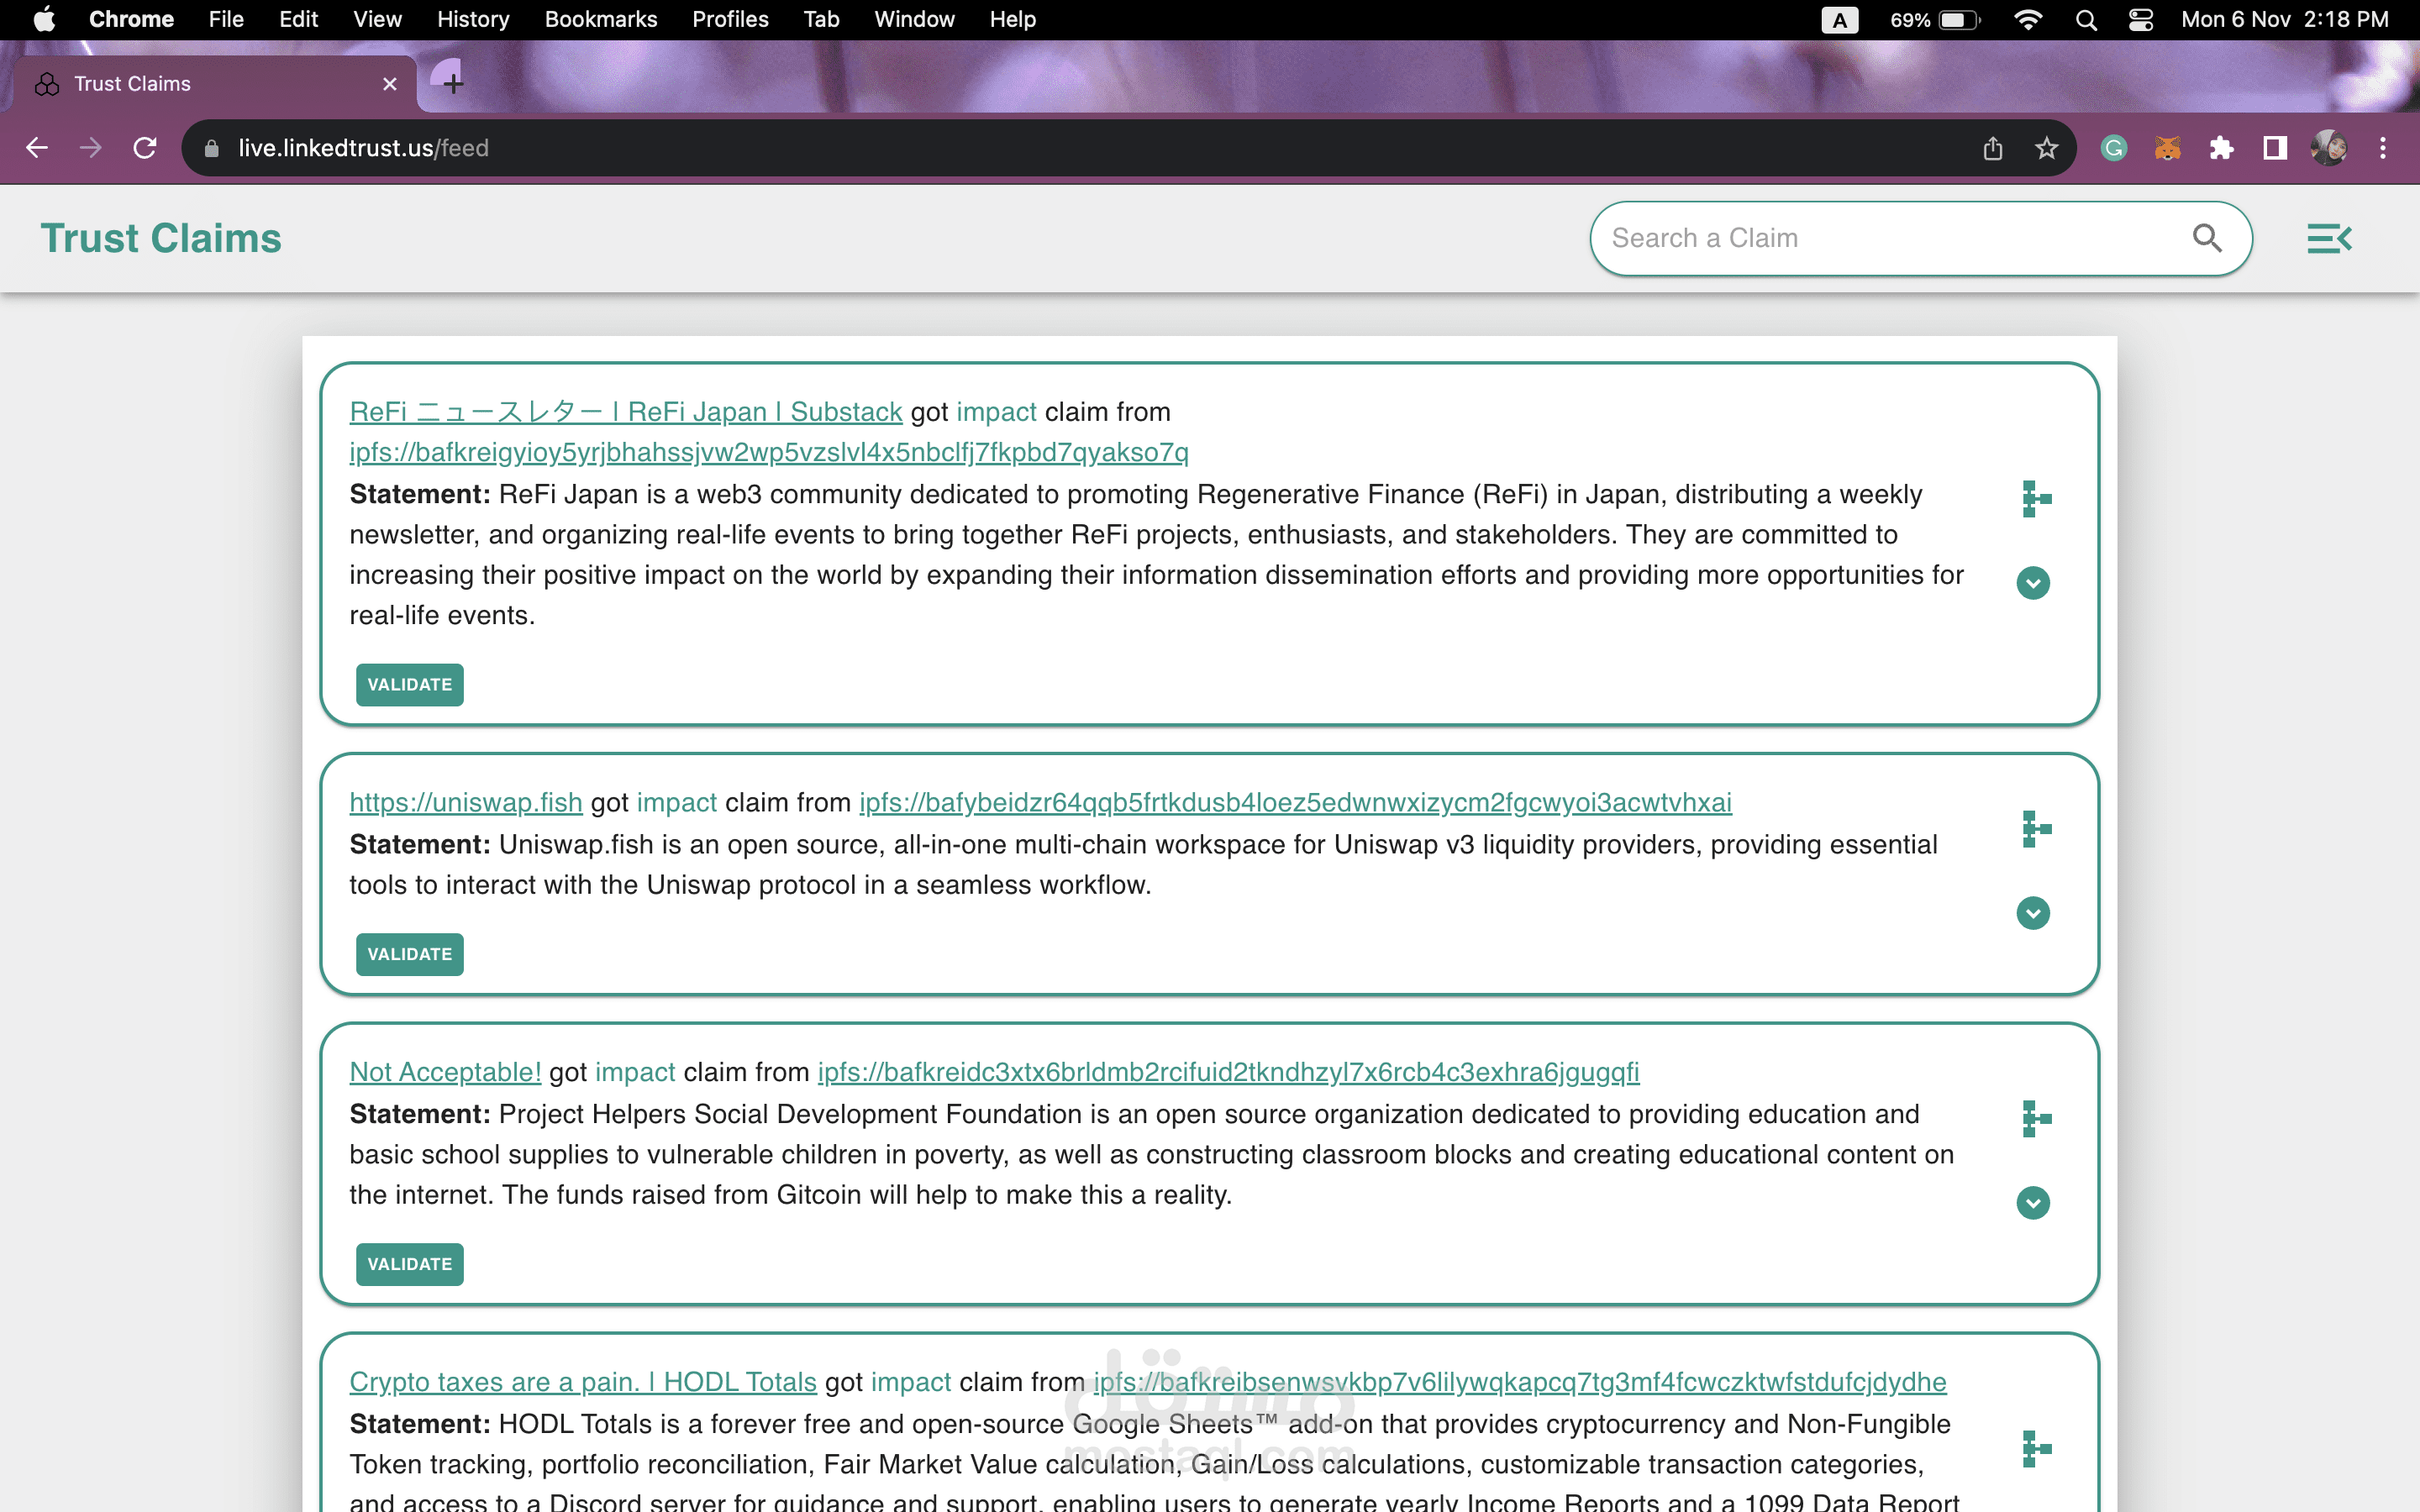Open Control Center in menu bar

click(x=2141, y=20)
